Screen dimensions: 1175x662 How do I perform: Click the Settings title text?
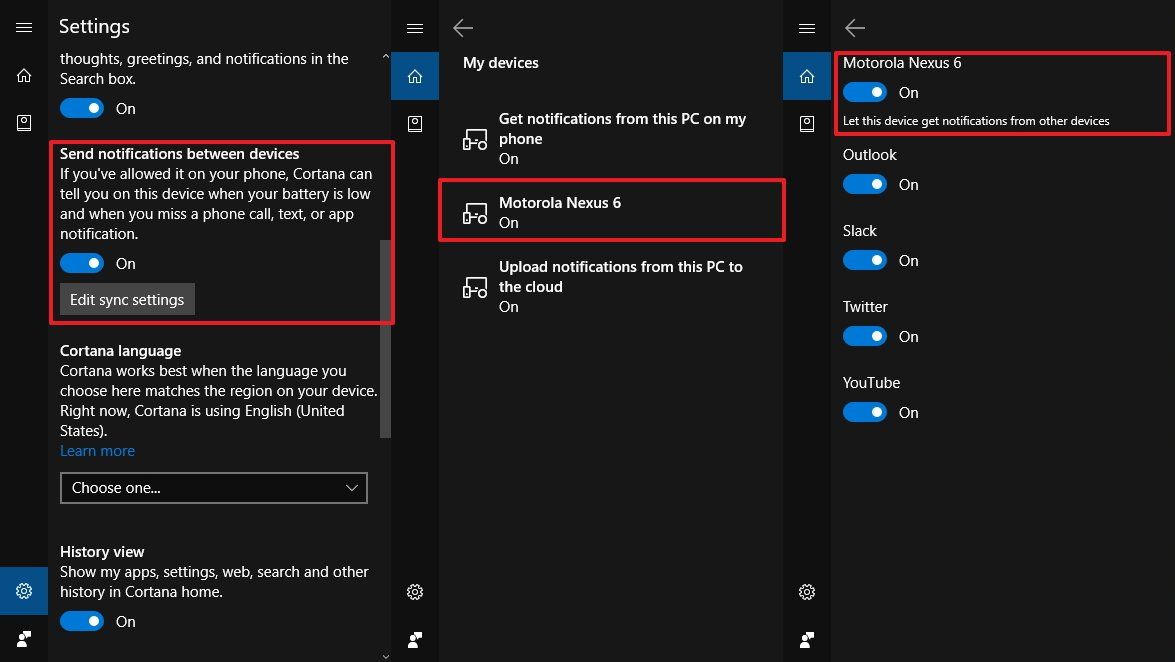94,26
